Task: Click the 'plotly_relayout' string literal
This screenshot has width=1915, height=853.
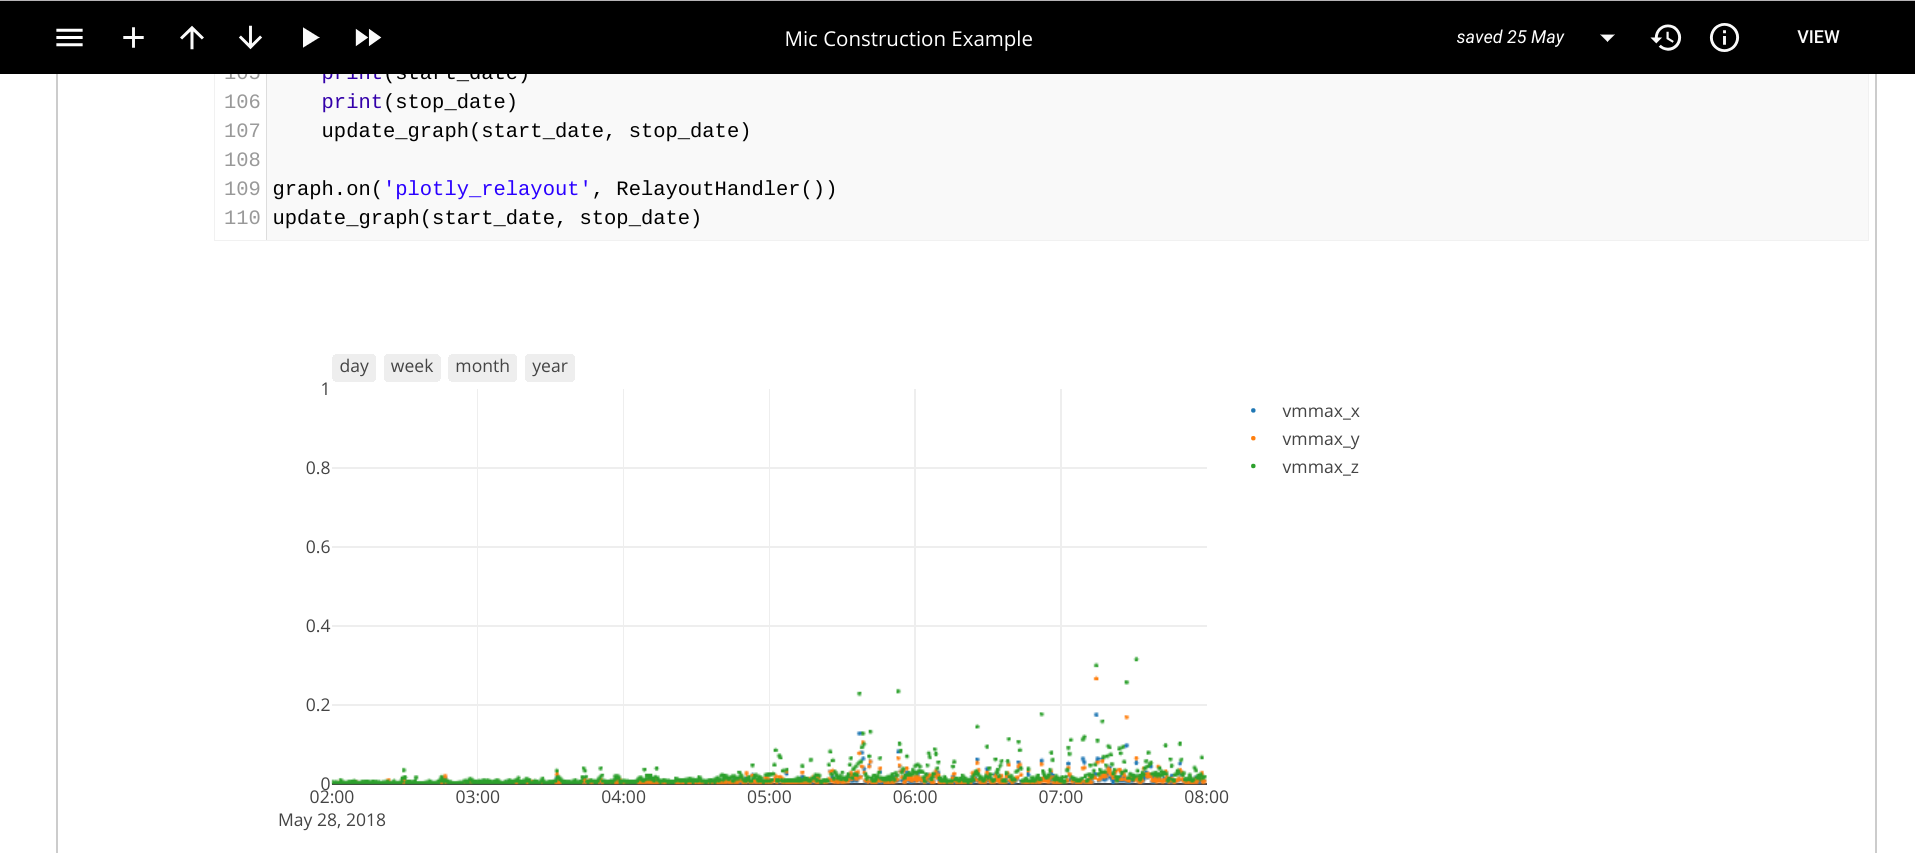Action: [x=487, y=189]
